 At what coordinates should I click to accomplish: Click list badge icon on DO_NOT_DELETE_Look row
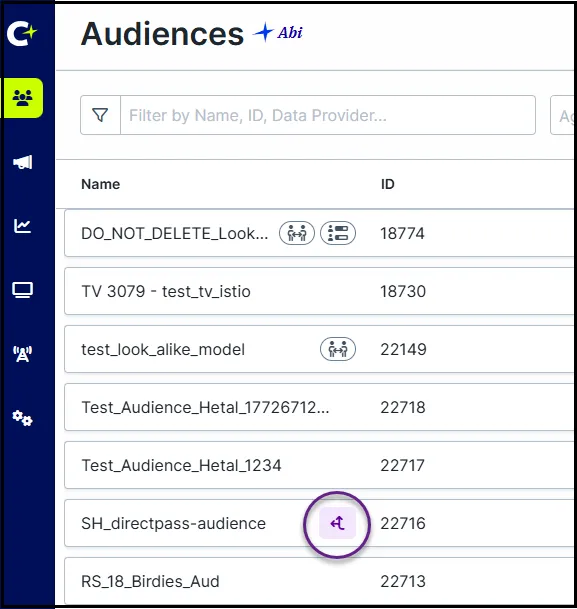pyautogui.click(x=338, y=233)
